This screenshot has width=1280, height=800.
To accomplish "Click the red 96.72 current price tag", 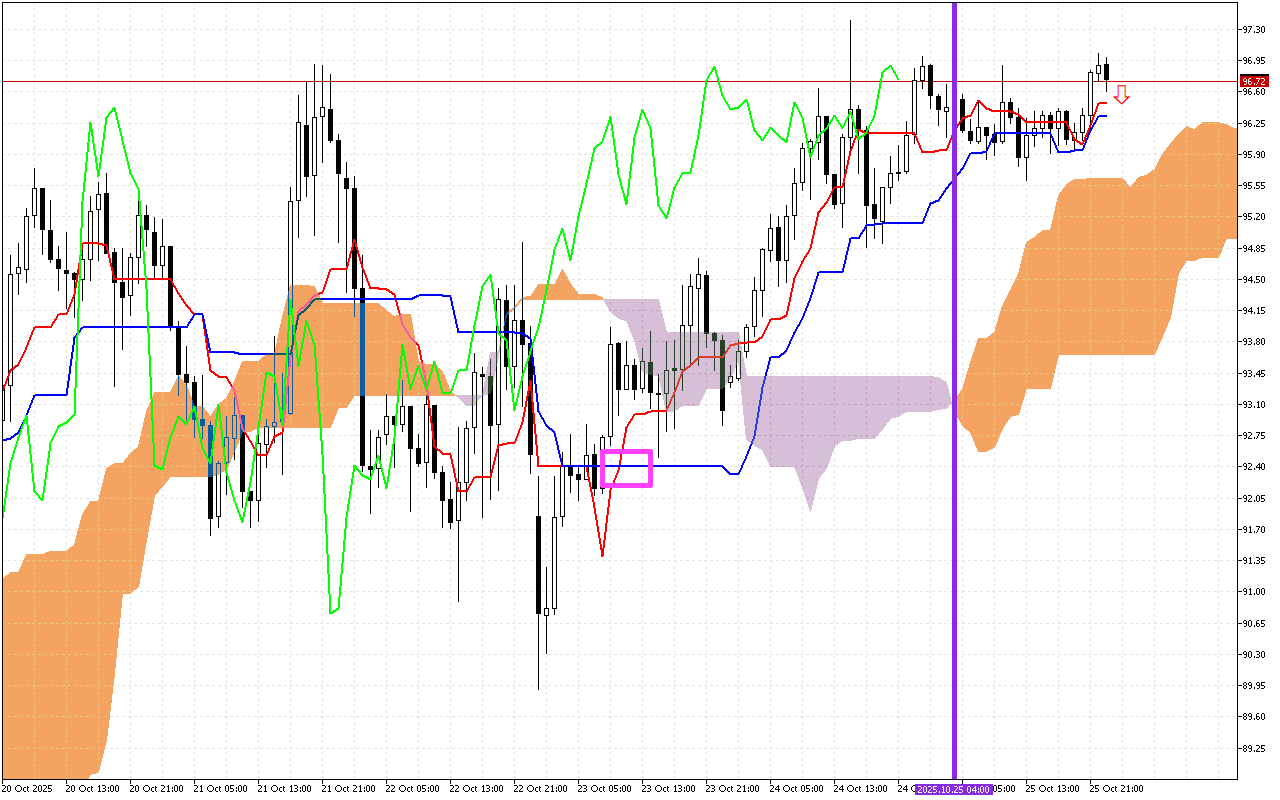I will (1252, 80).
